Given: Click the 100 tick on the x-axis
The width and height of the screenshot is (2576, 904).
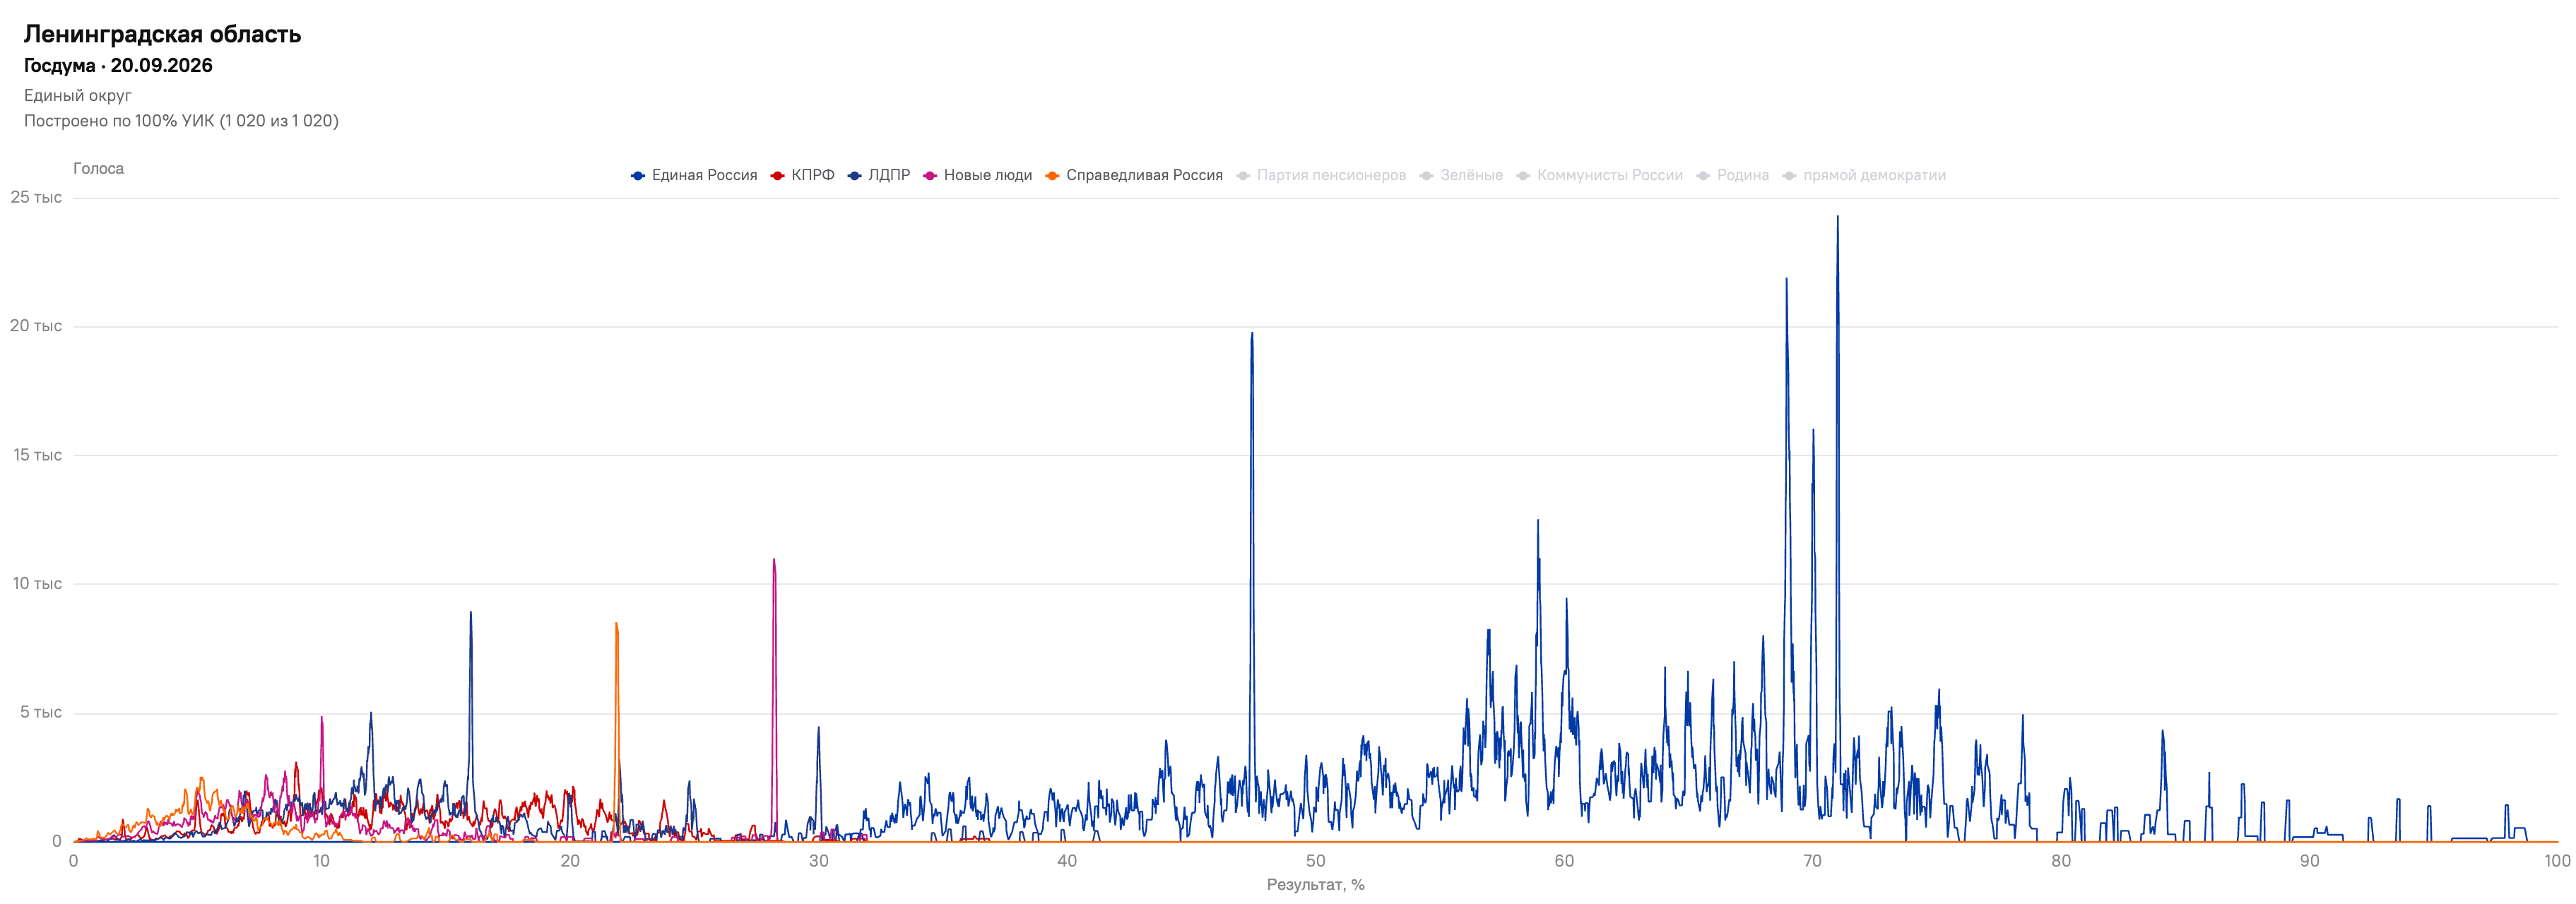Looking at the screenshot, I should click(2556, 860).
